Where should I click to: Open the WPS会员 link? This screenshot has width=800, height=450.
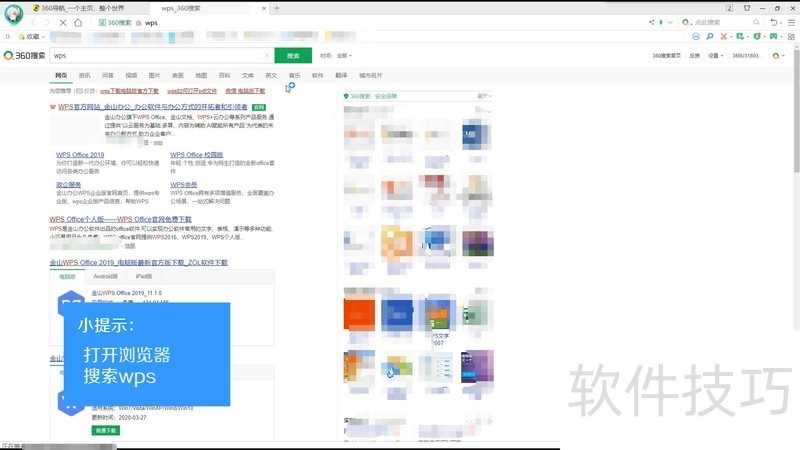click(184, 185)
